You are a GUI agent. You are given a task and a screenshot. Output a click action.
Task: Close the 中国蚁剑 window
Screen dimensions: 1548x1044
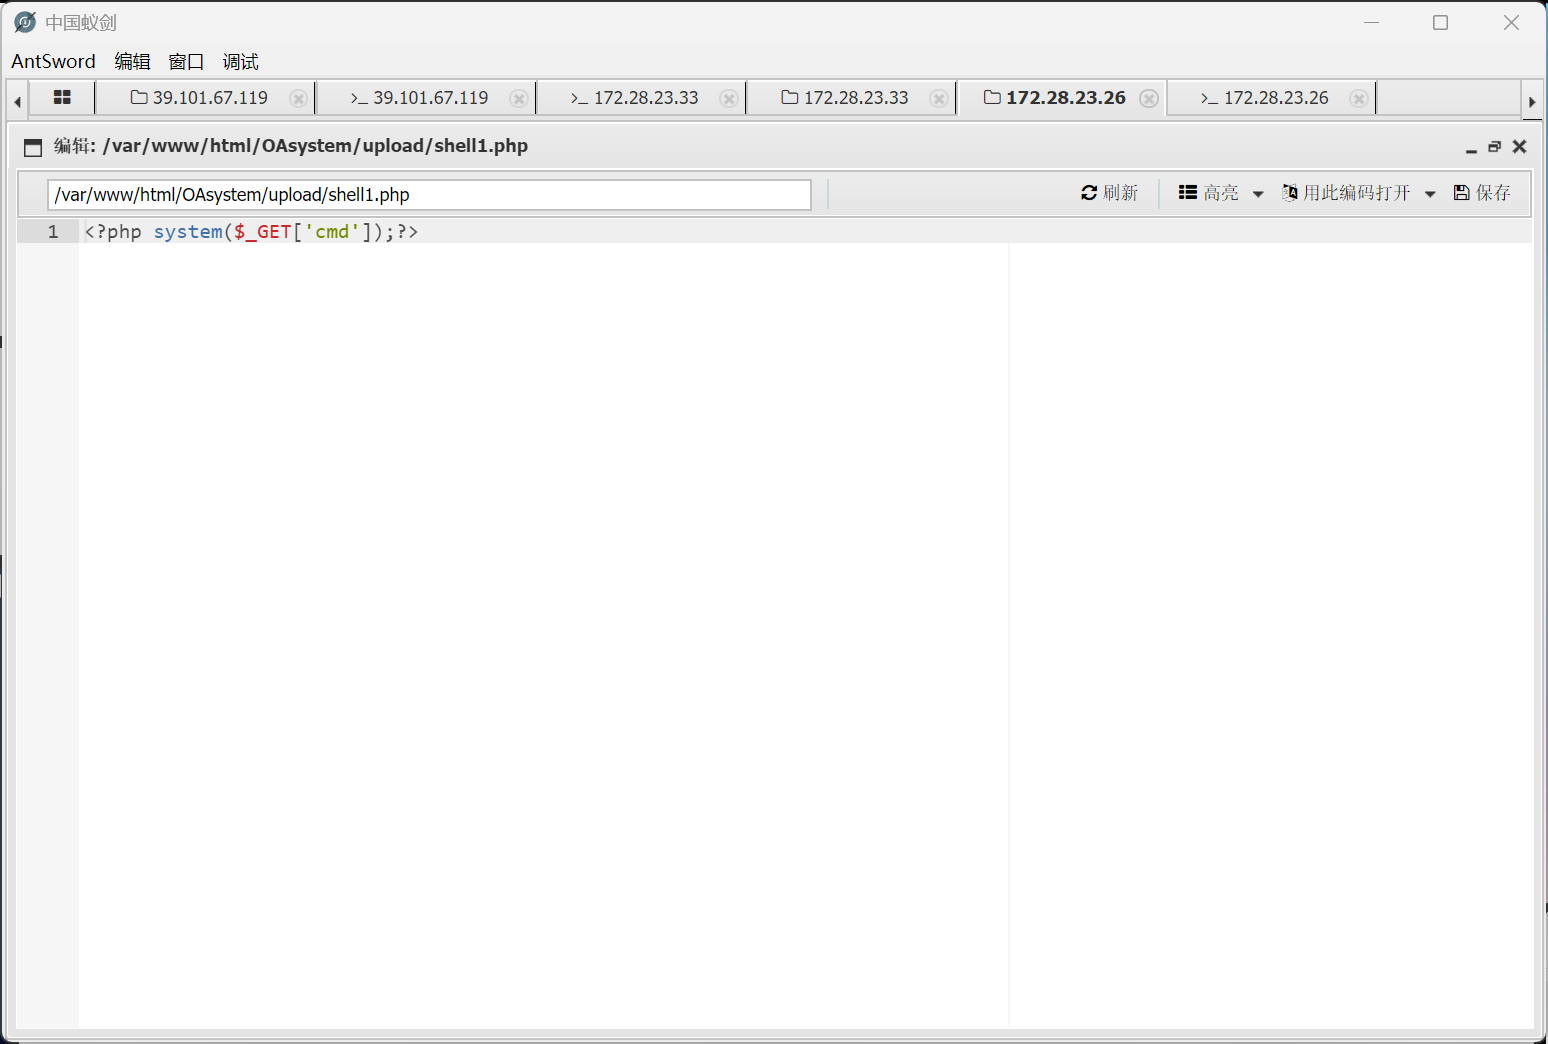coord(1511,22)
